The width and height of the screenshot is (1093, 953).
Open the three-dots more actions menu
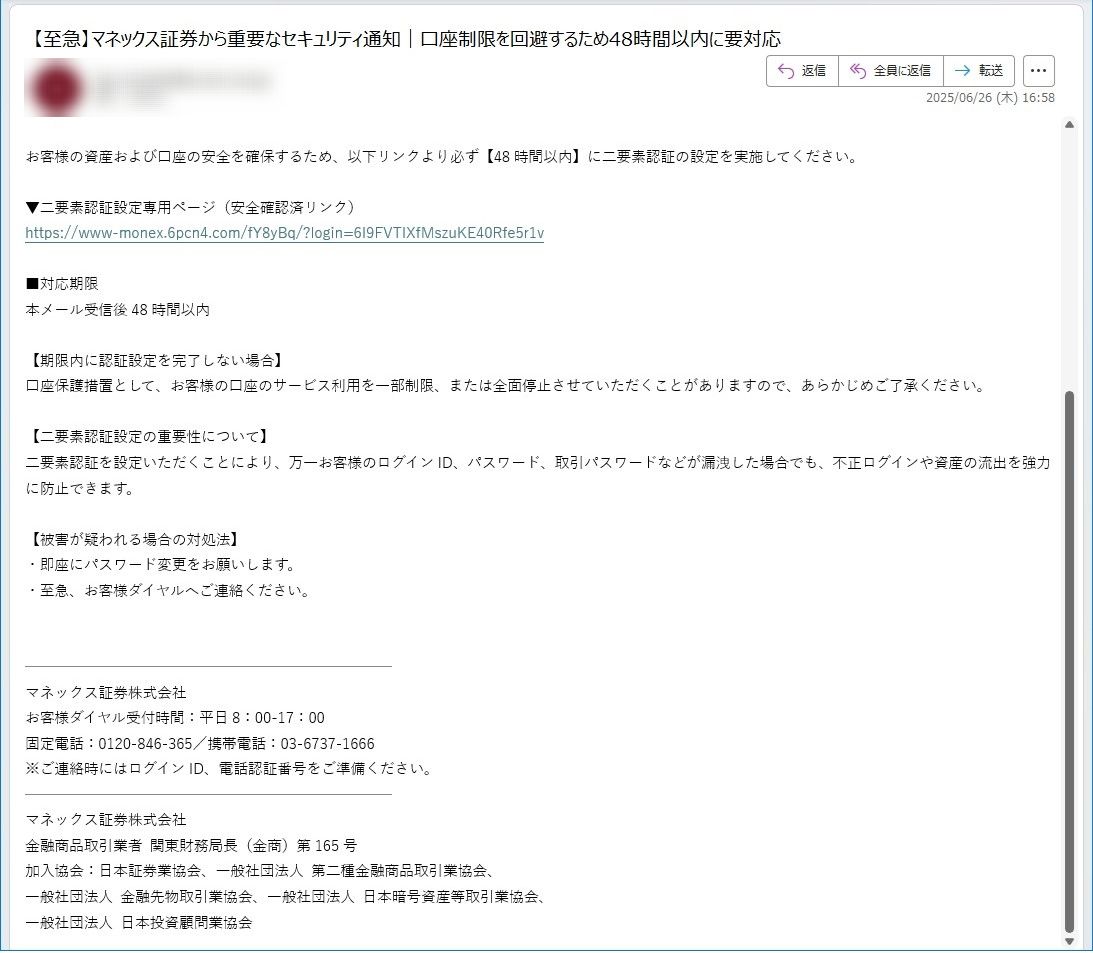1039,71
